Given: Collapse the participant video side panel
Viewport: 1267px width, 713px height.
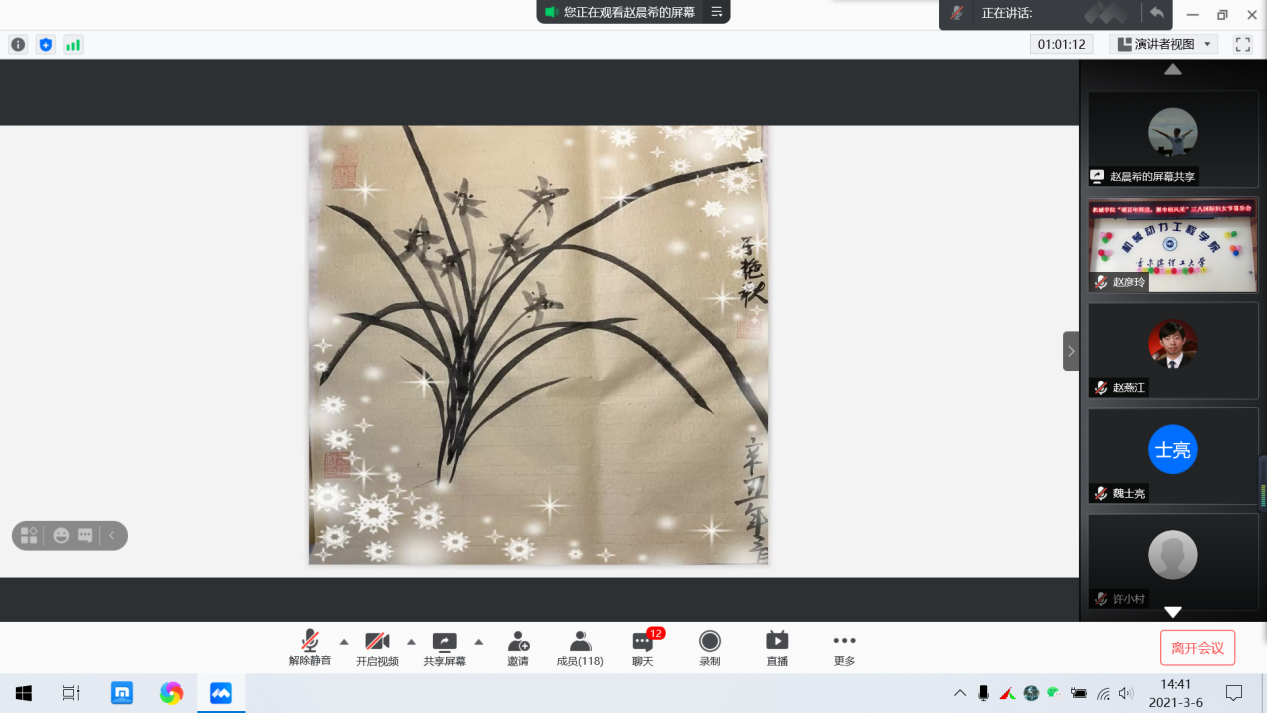Looking at the screenshot, I should point(1071,351).
